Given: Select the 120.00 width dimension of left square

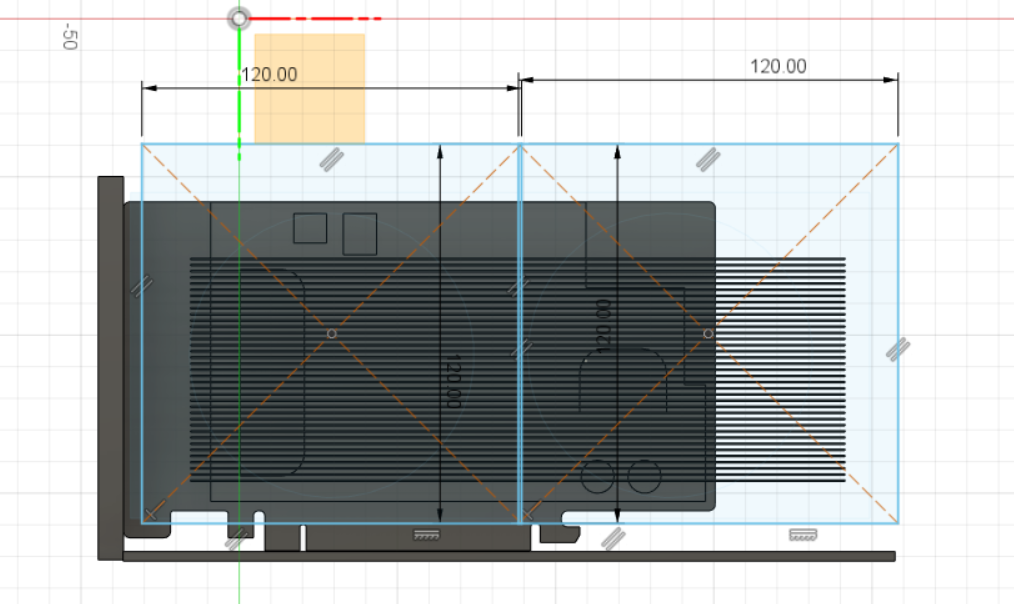Looking at the screenshot, I should [x=269, y=74].
